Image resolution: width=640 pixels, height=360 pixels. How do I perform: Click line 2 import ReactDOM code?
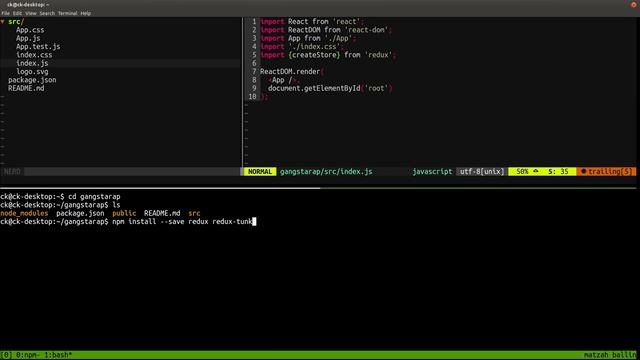pos(326,30)
